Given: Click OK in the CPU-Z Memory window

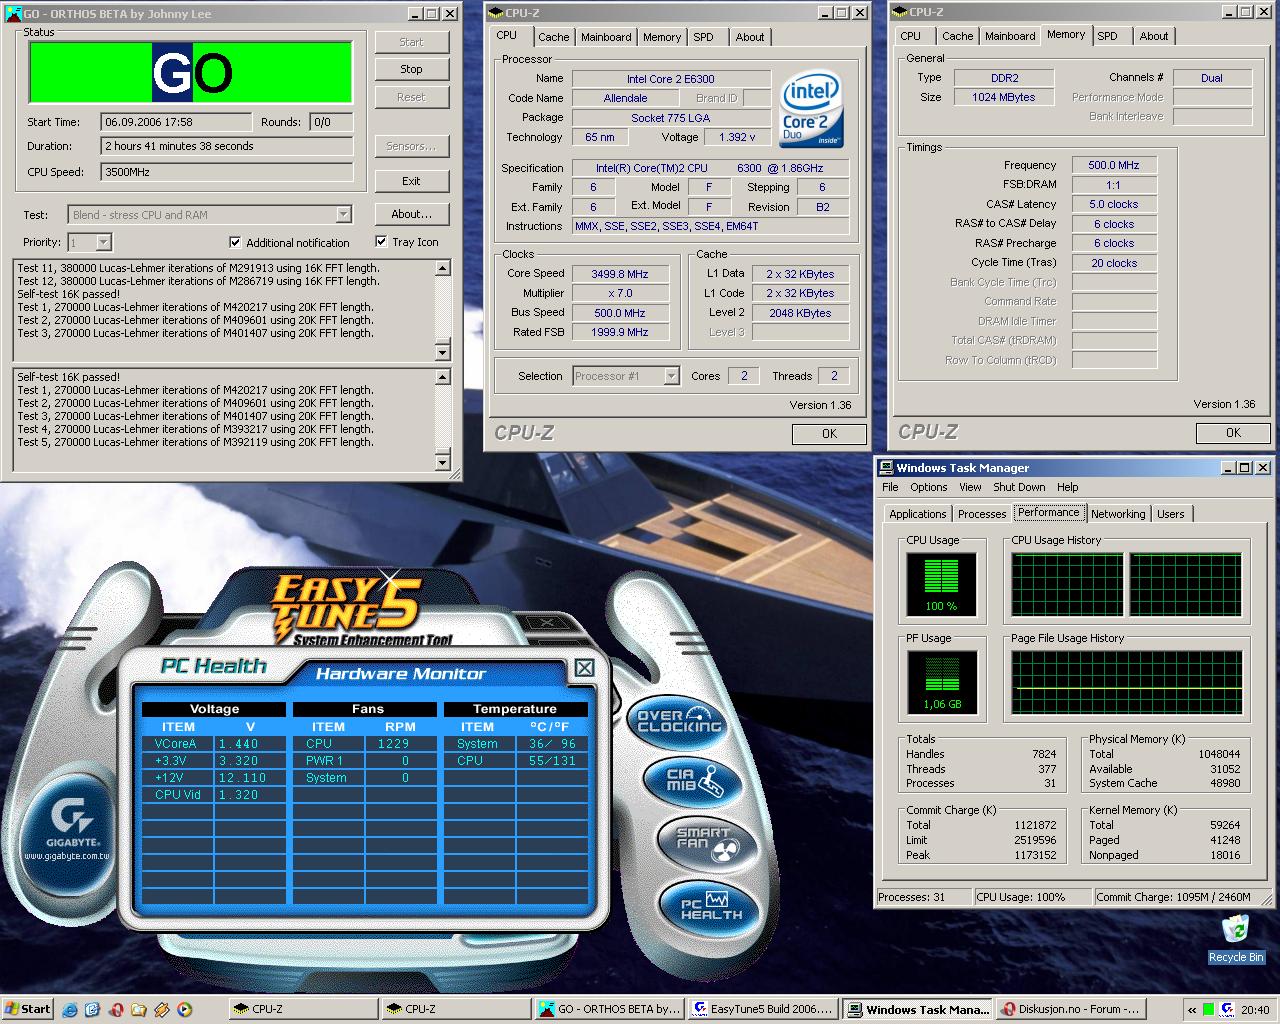Looking at the screenshot, I should pos(1233,433).
